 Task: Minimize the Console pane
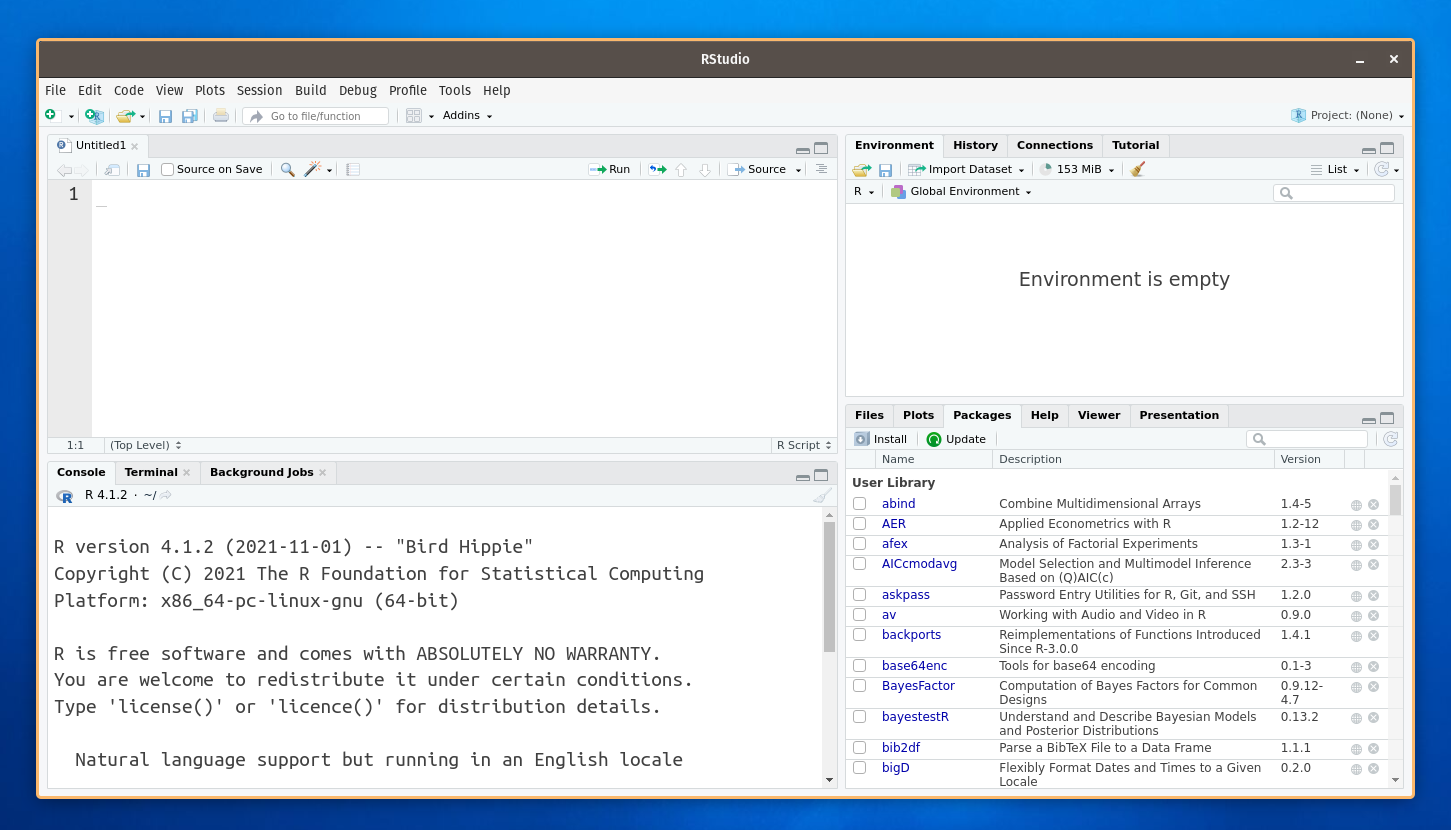coord(803,476)
